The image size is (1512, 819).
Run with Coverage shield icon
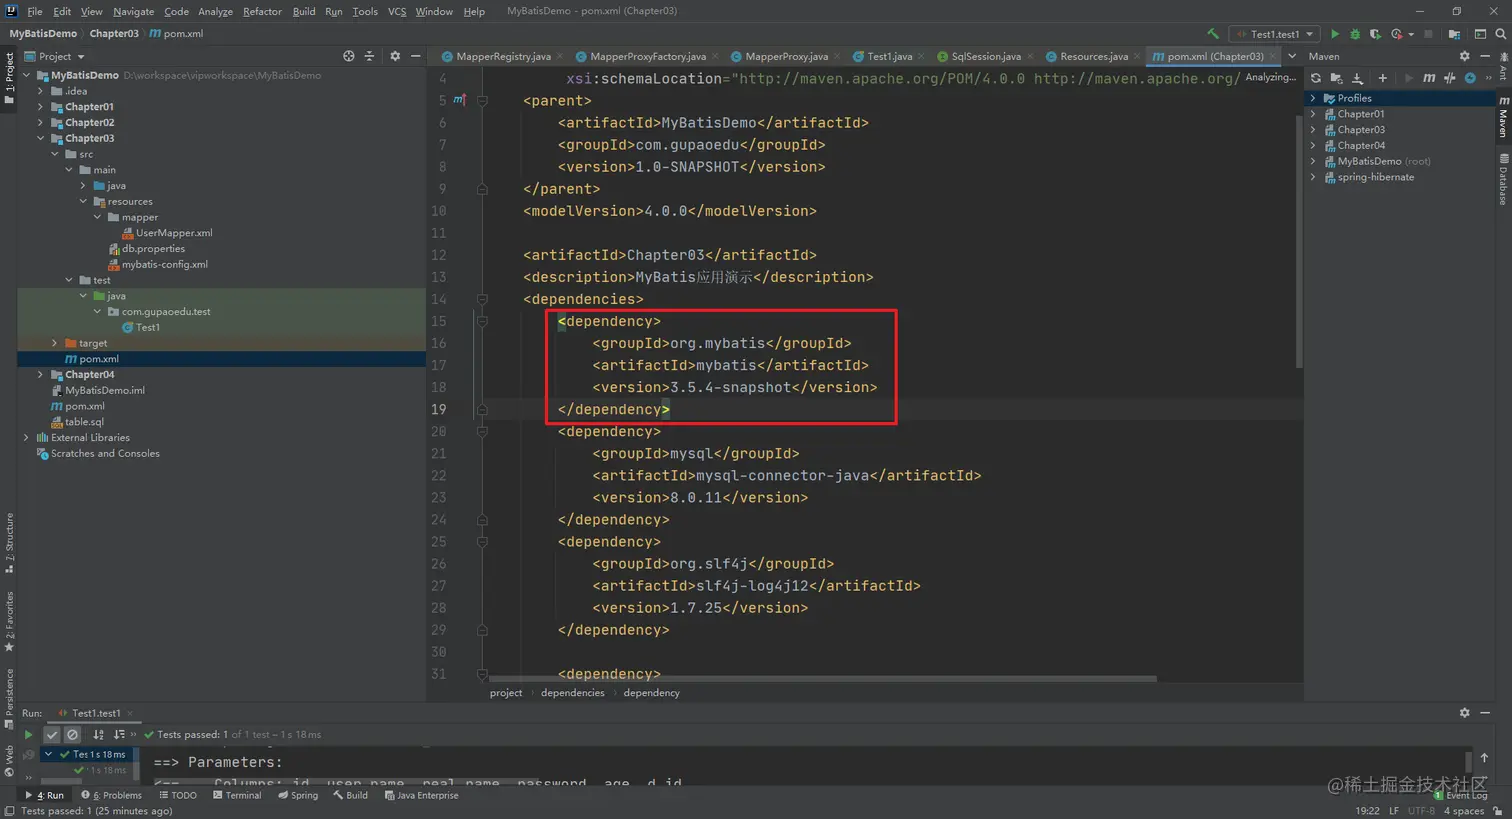pos(1375,34)
